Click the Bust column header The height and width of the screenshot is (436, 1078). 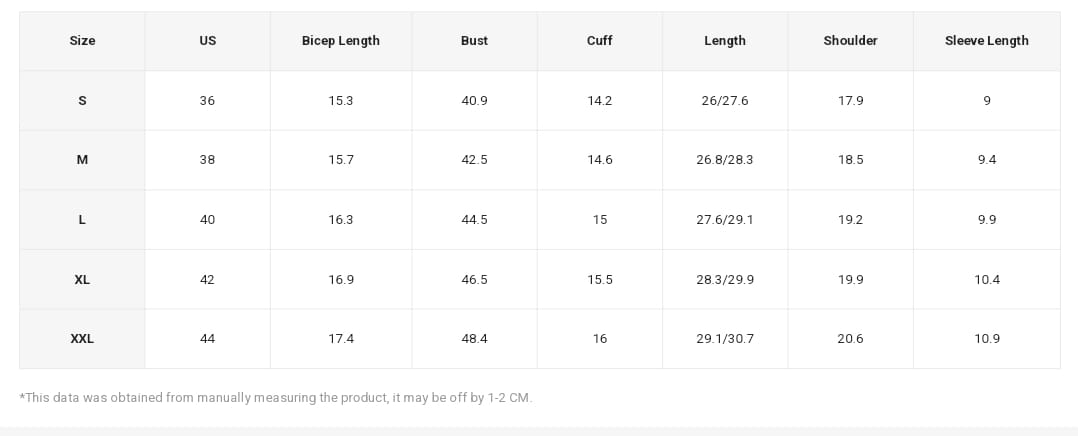474,41
